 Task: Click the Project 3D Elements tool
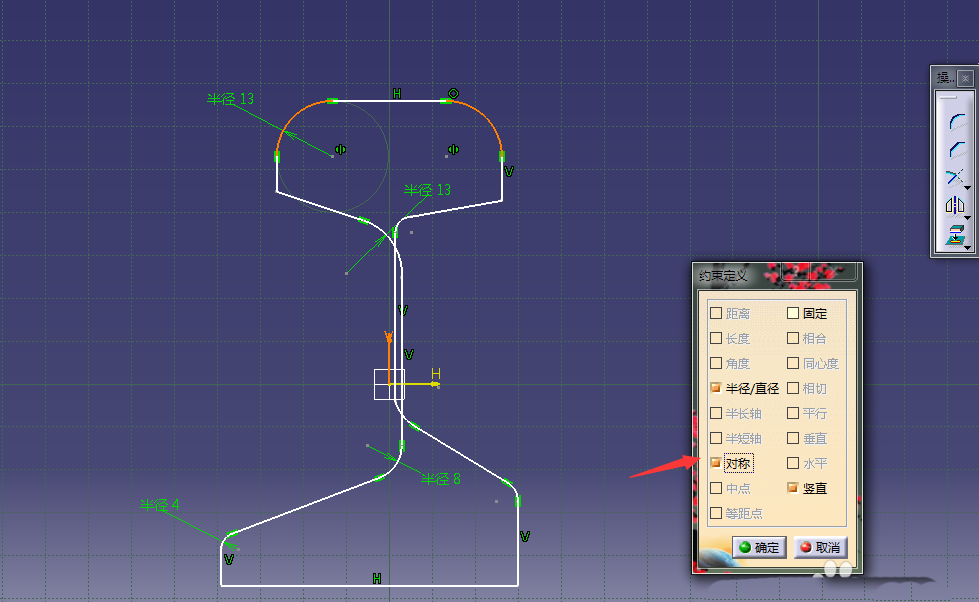(x=954, y=236)
